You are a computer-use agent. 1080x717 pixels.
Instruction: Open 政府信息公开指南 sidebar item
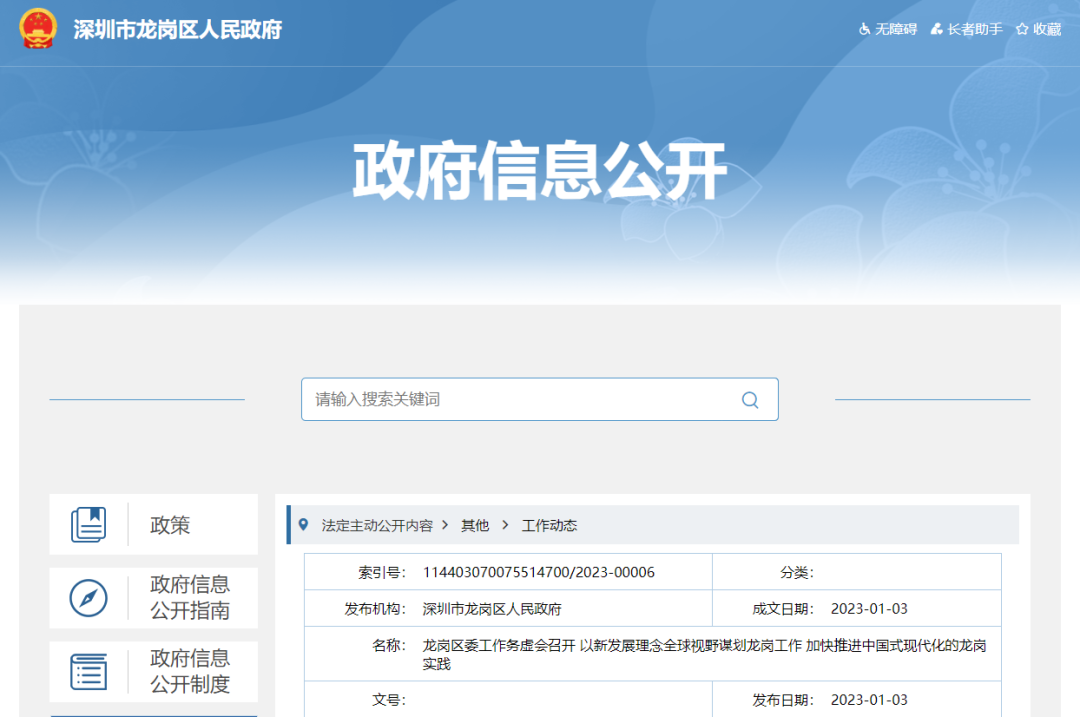point(154,598)
